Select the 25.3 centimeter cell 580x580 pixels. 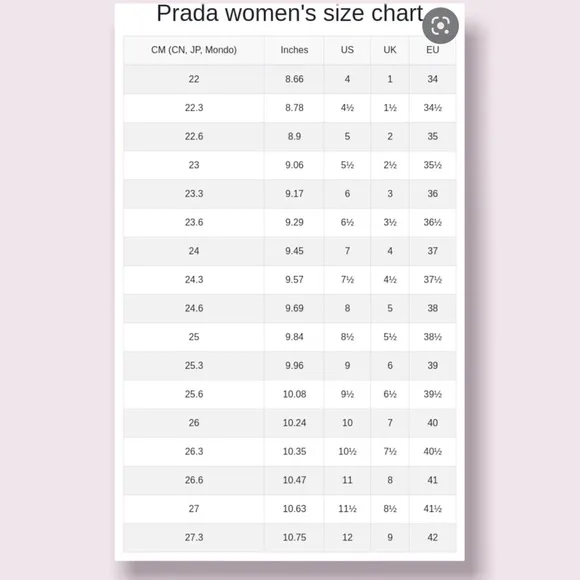(194, 365)
